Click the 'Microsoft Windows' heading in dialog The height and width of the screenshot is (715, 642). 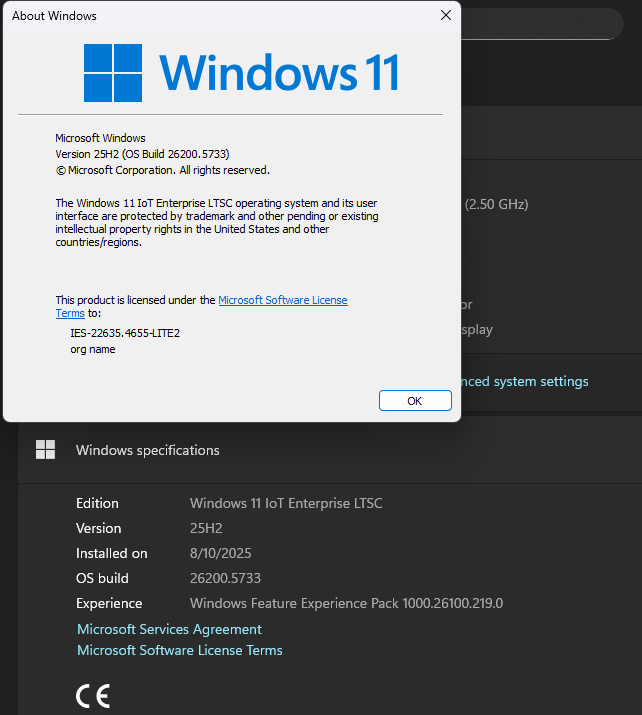point(100,138)
